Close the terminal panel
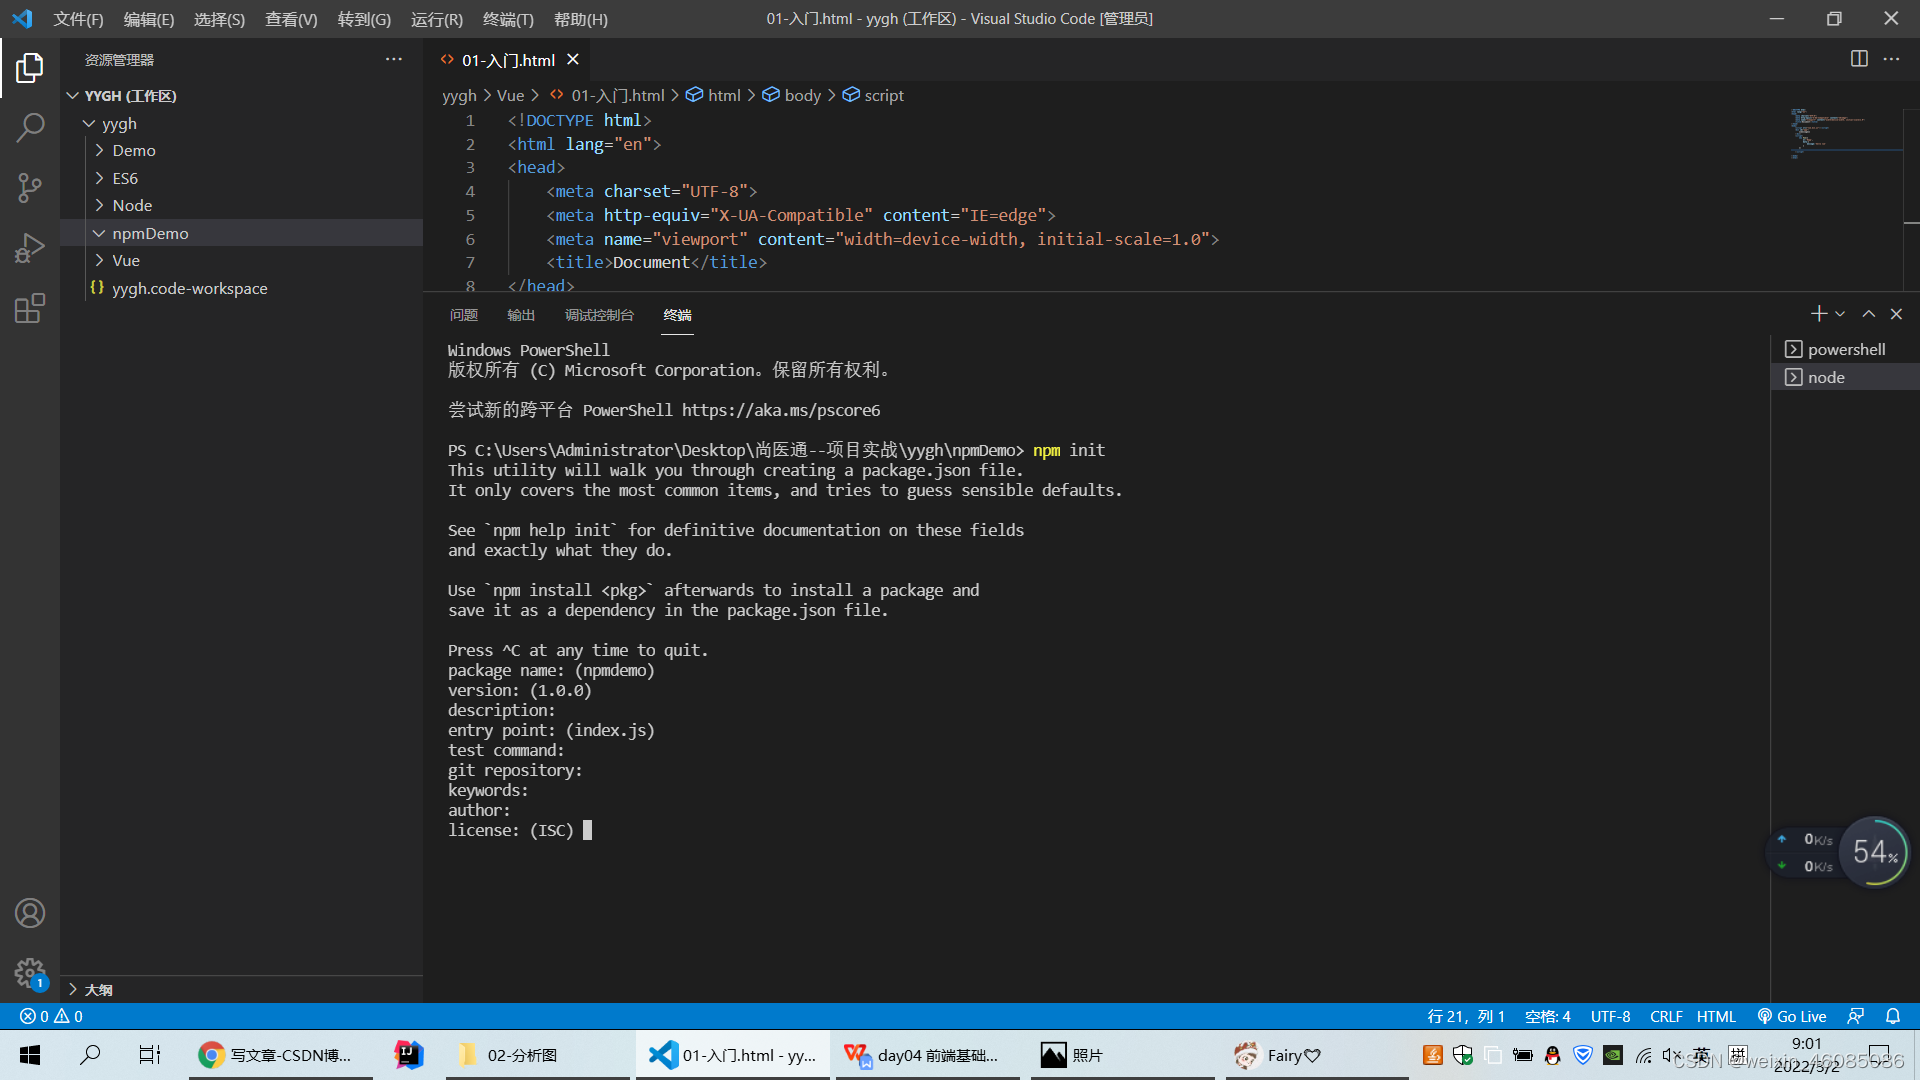This screenshot has width=1920, height=1080. coord(1896,314)
